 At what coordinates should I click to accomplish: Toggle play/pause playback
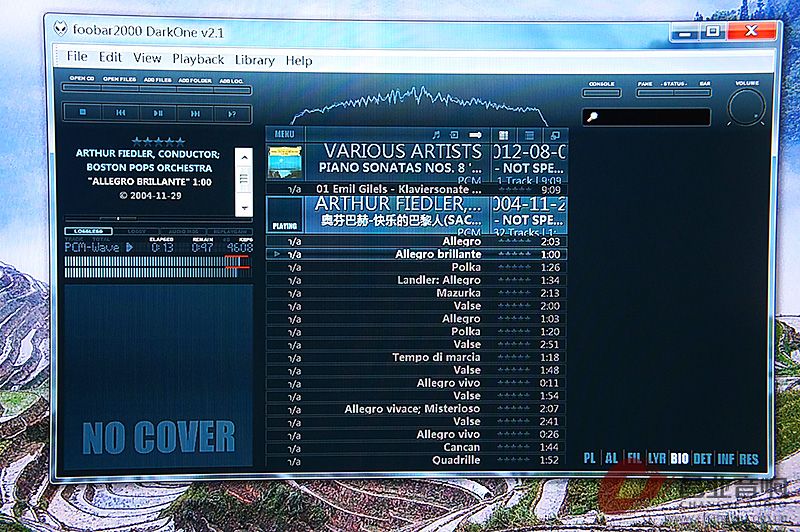(x=158, y=113)
